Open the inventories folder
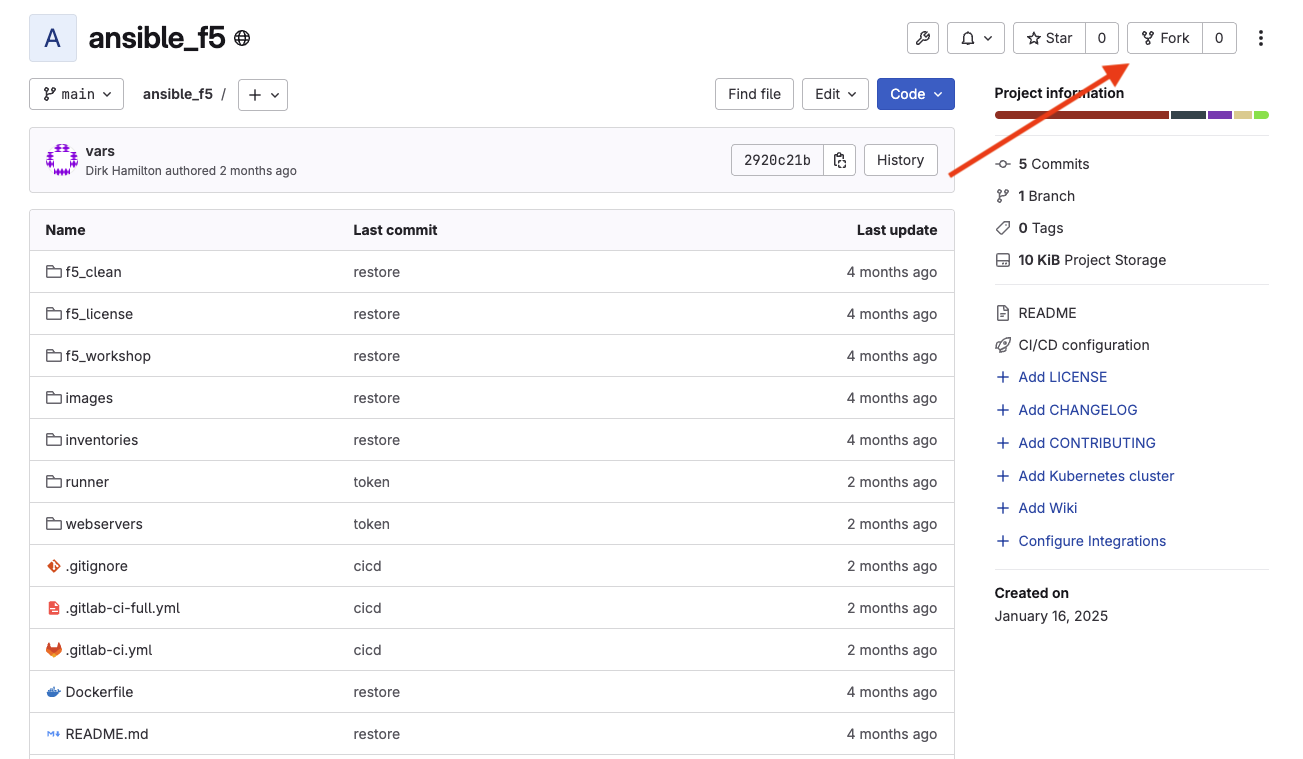Viewport: 1303px width, 759px height. [x=102, y=440]
